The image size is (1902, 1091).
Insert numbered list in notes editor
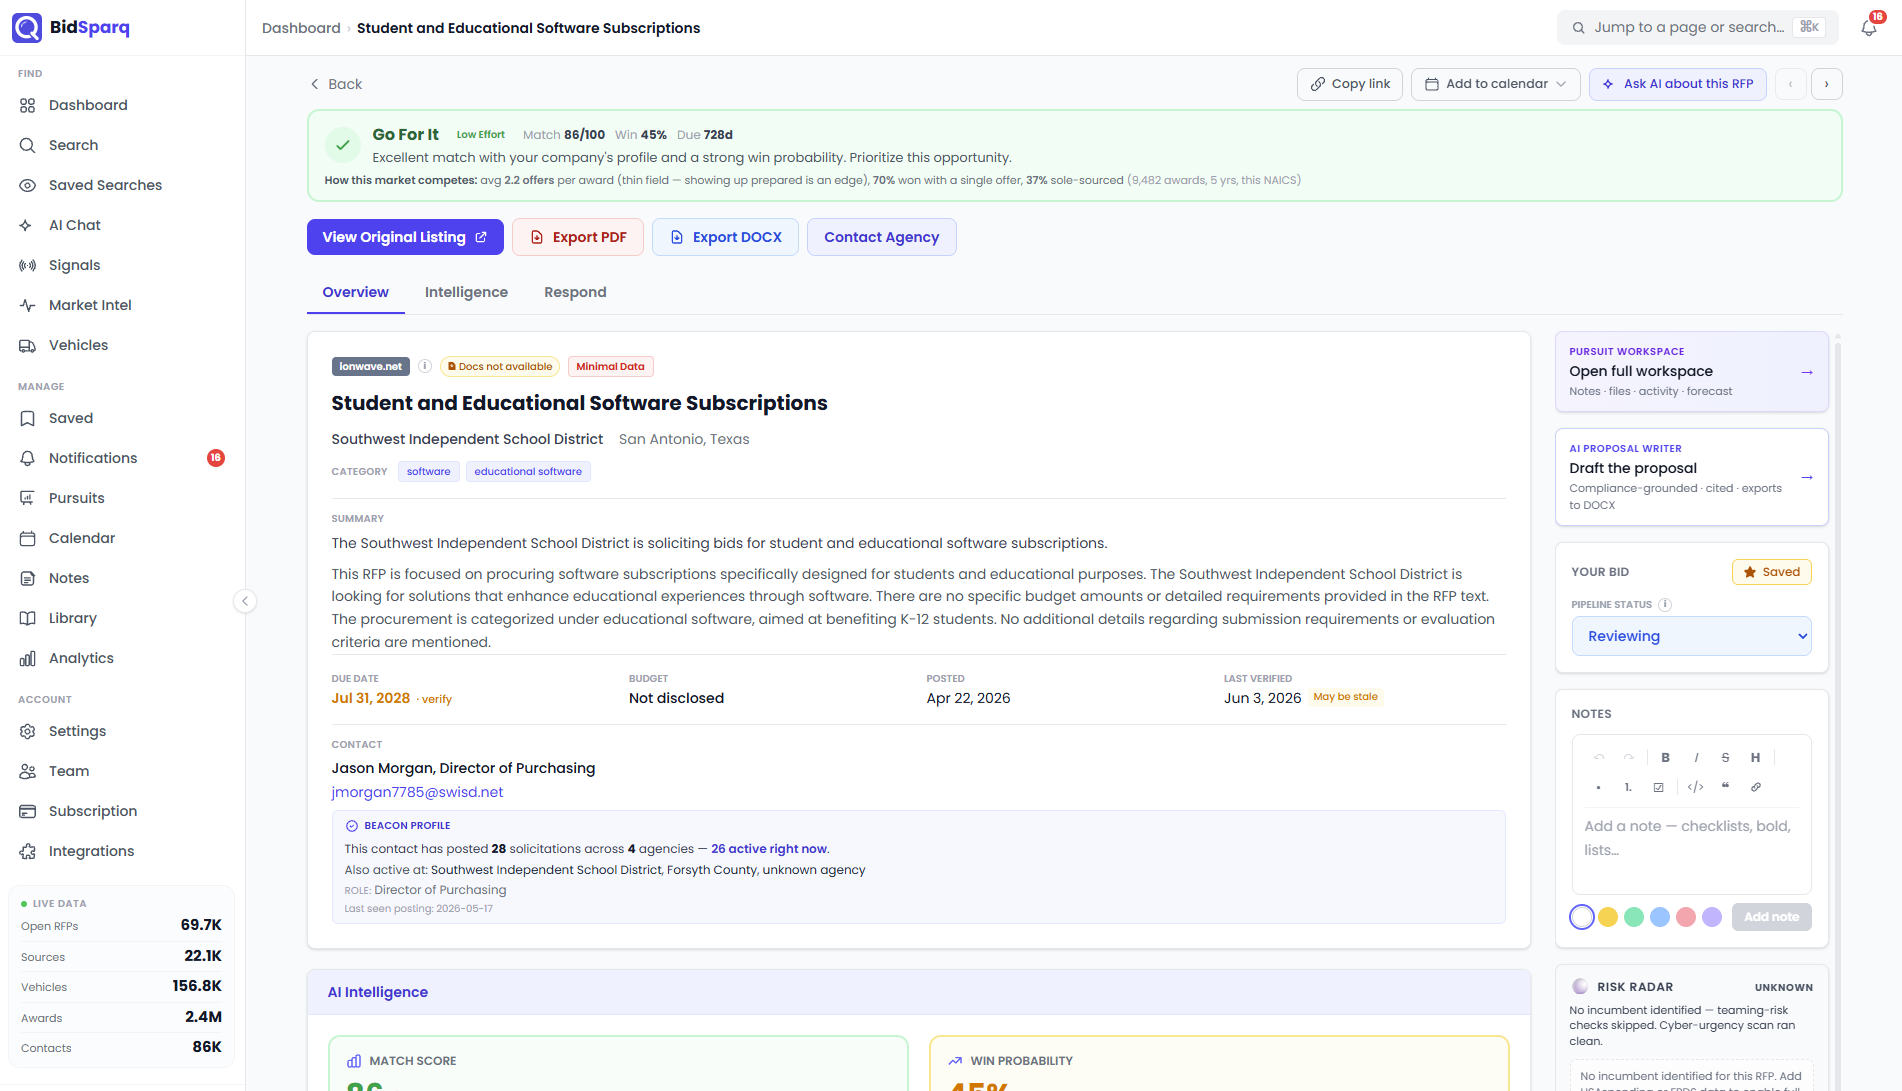coord(1628,787)
